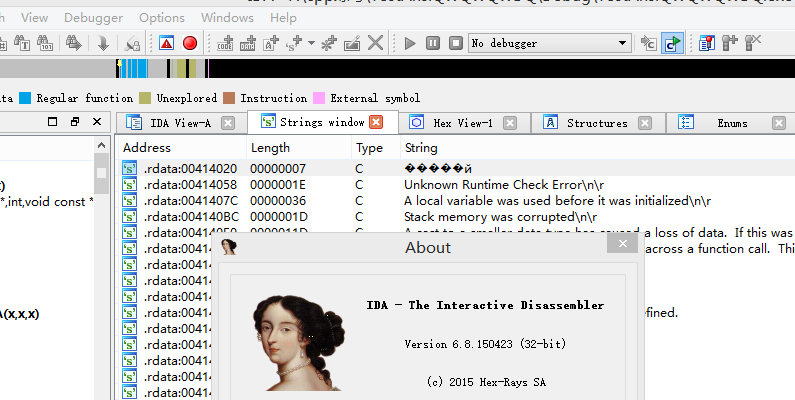
Task: Click the length value 0000001E
Action: click(278, 185)
